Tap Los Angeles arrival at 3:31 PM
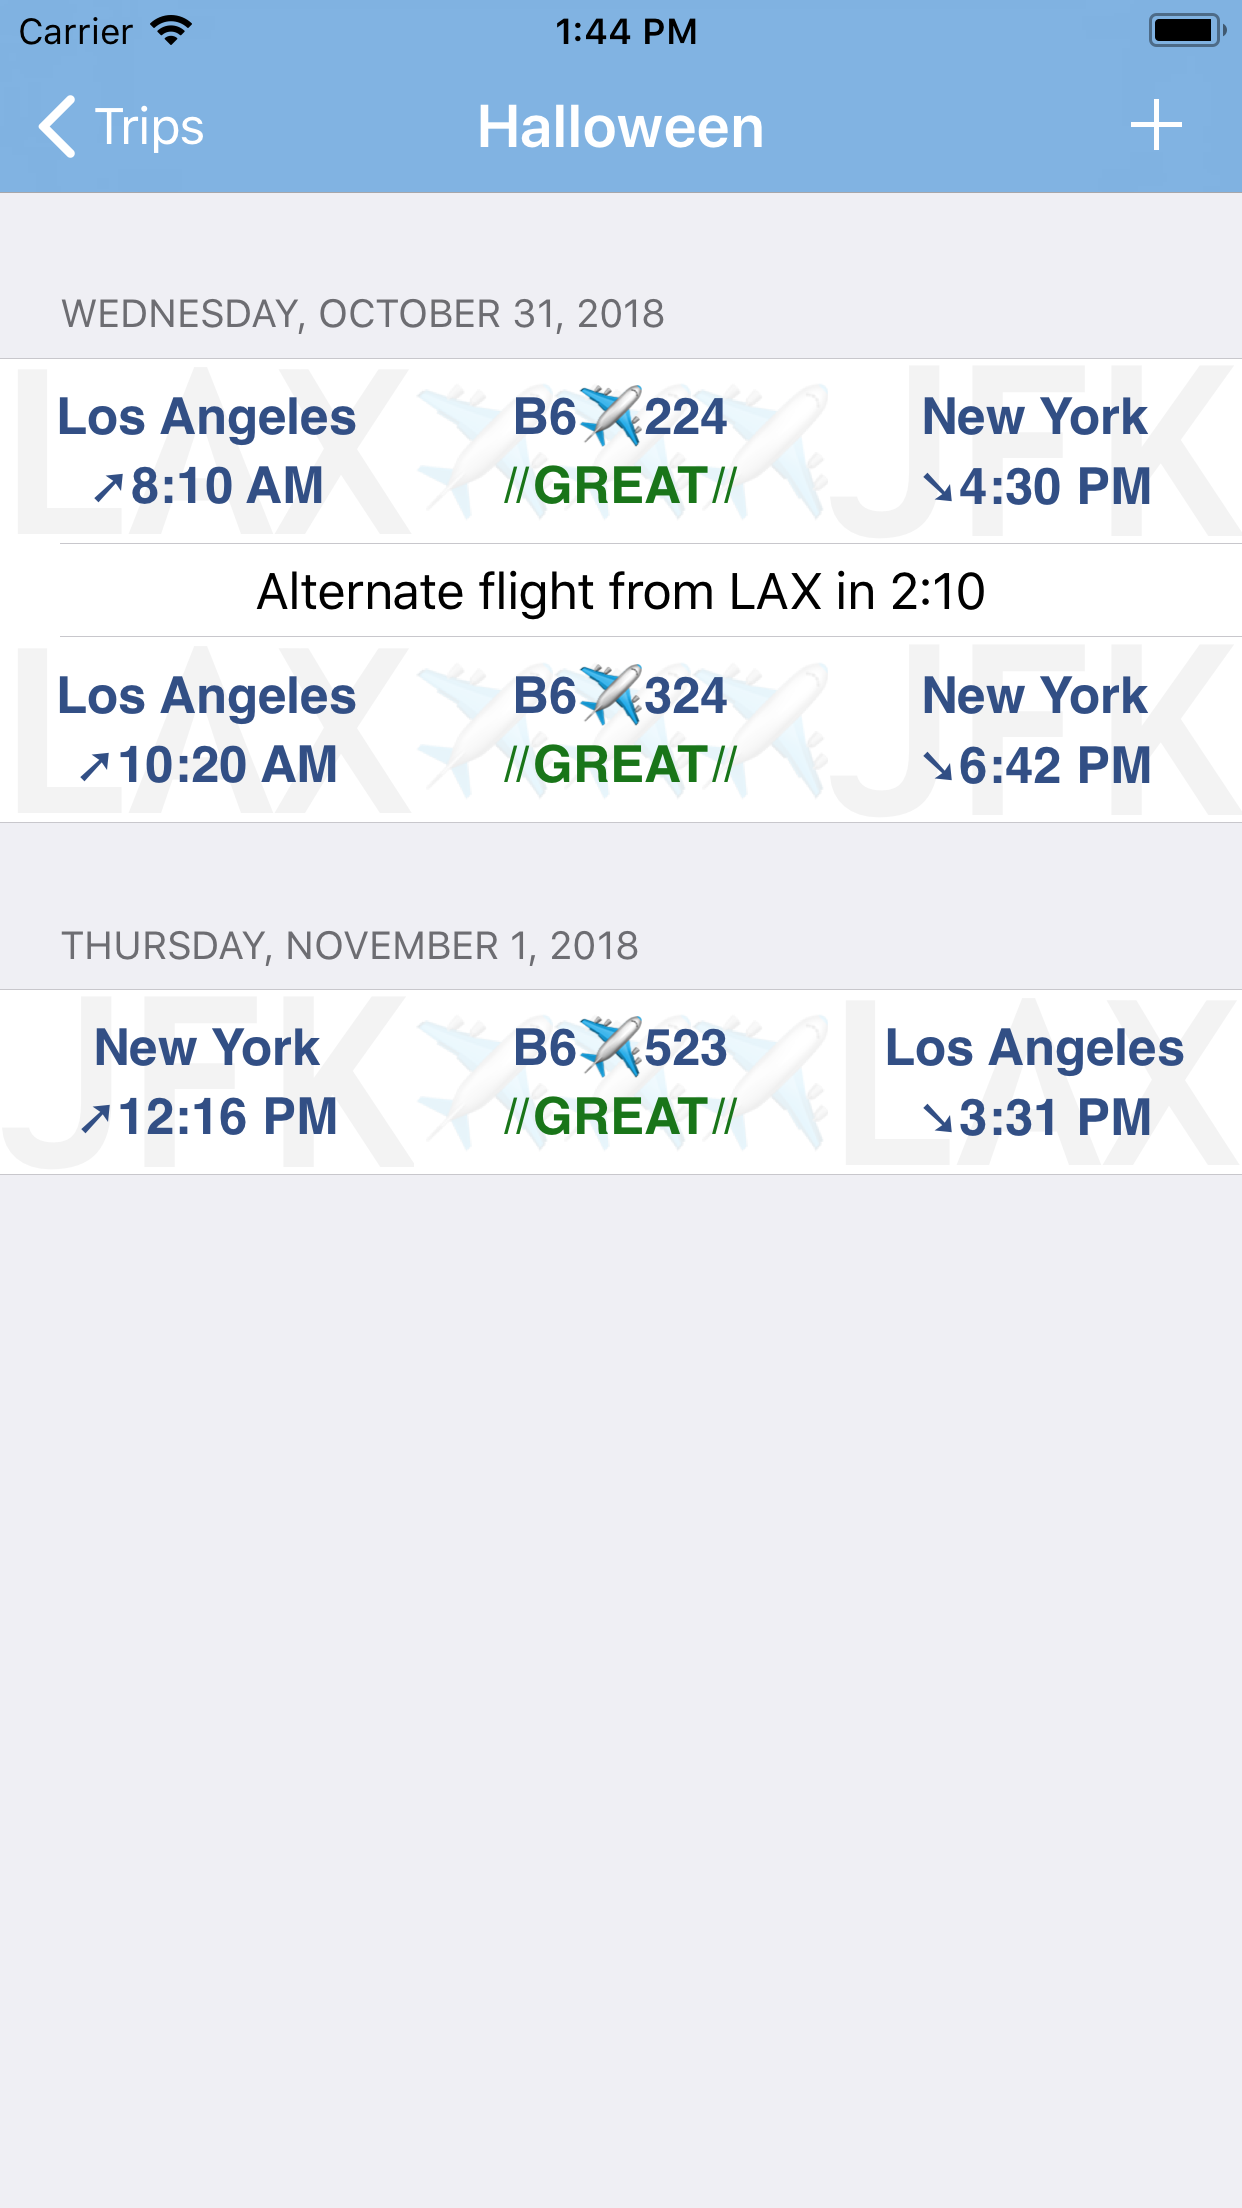This screenshot has height=2208, width=1242. tap(1034, 1048)
